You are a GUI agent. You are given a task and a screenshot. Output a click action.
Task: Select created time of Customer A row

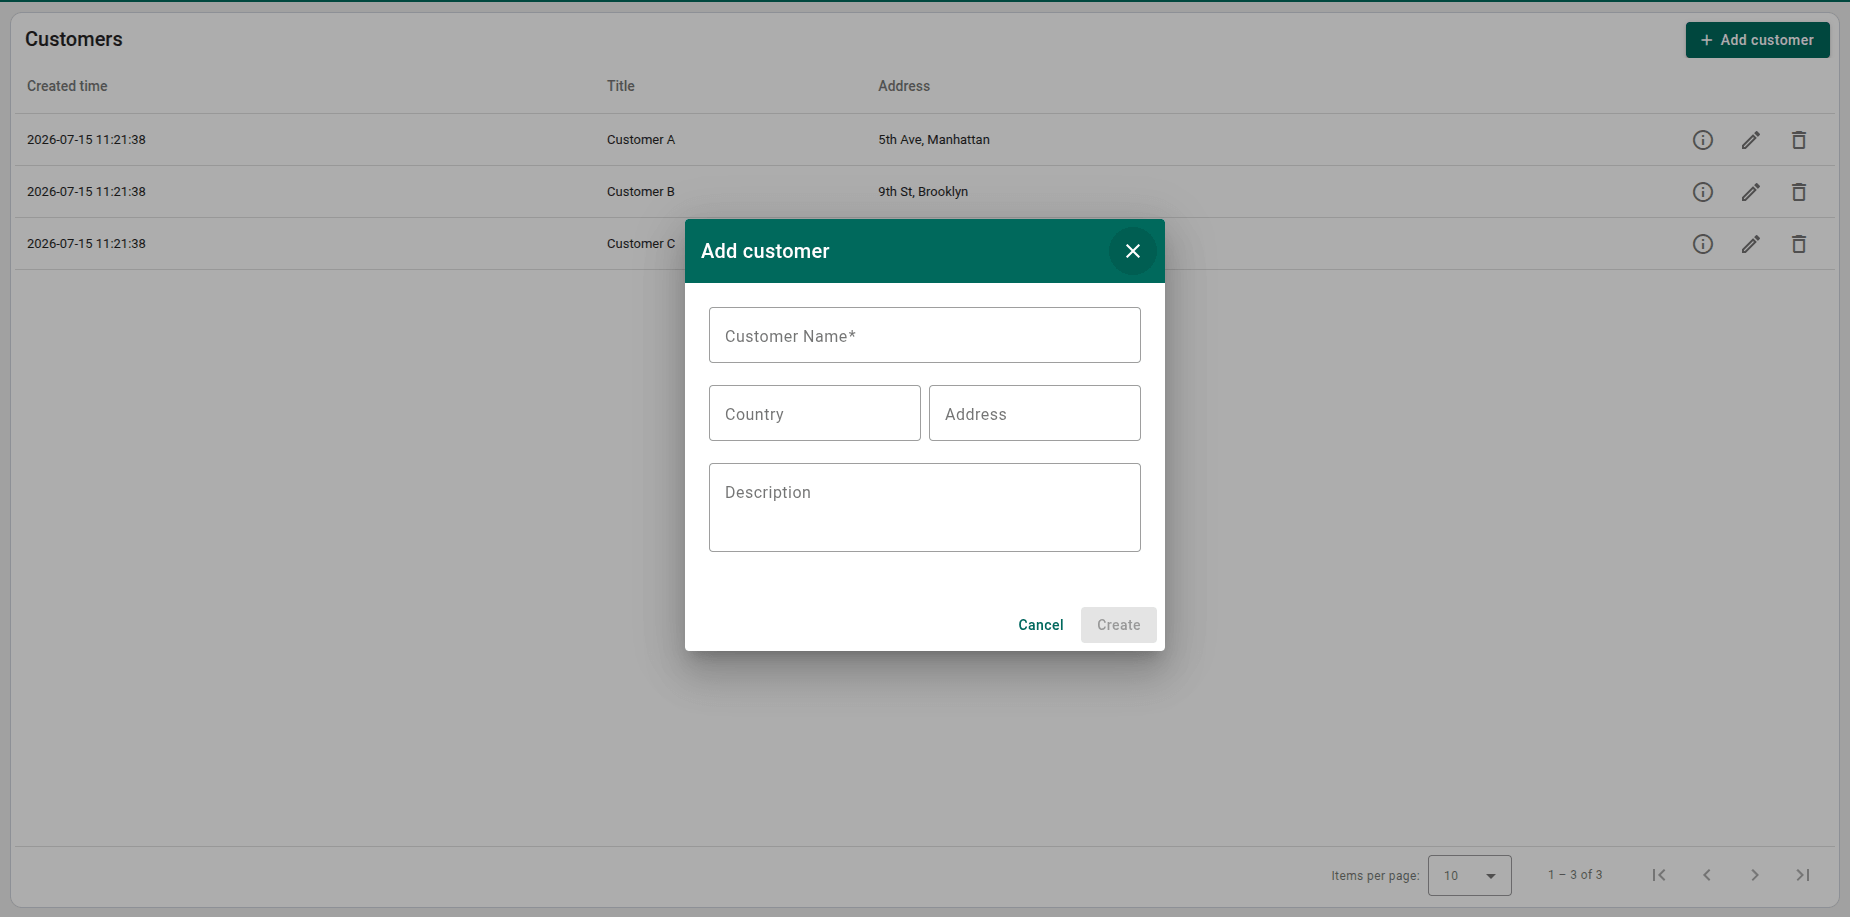(x=86, y=140)
